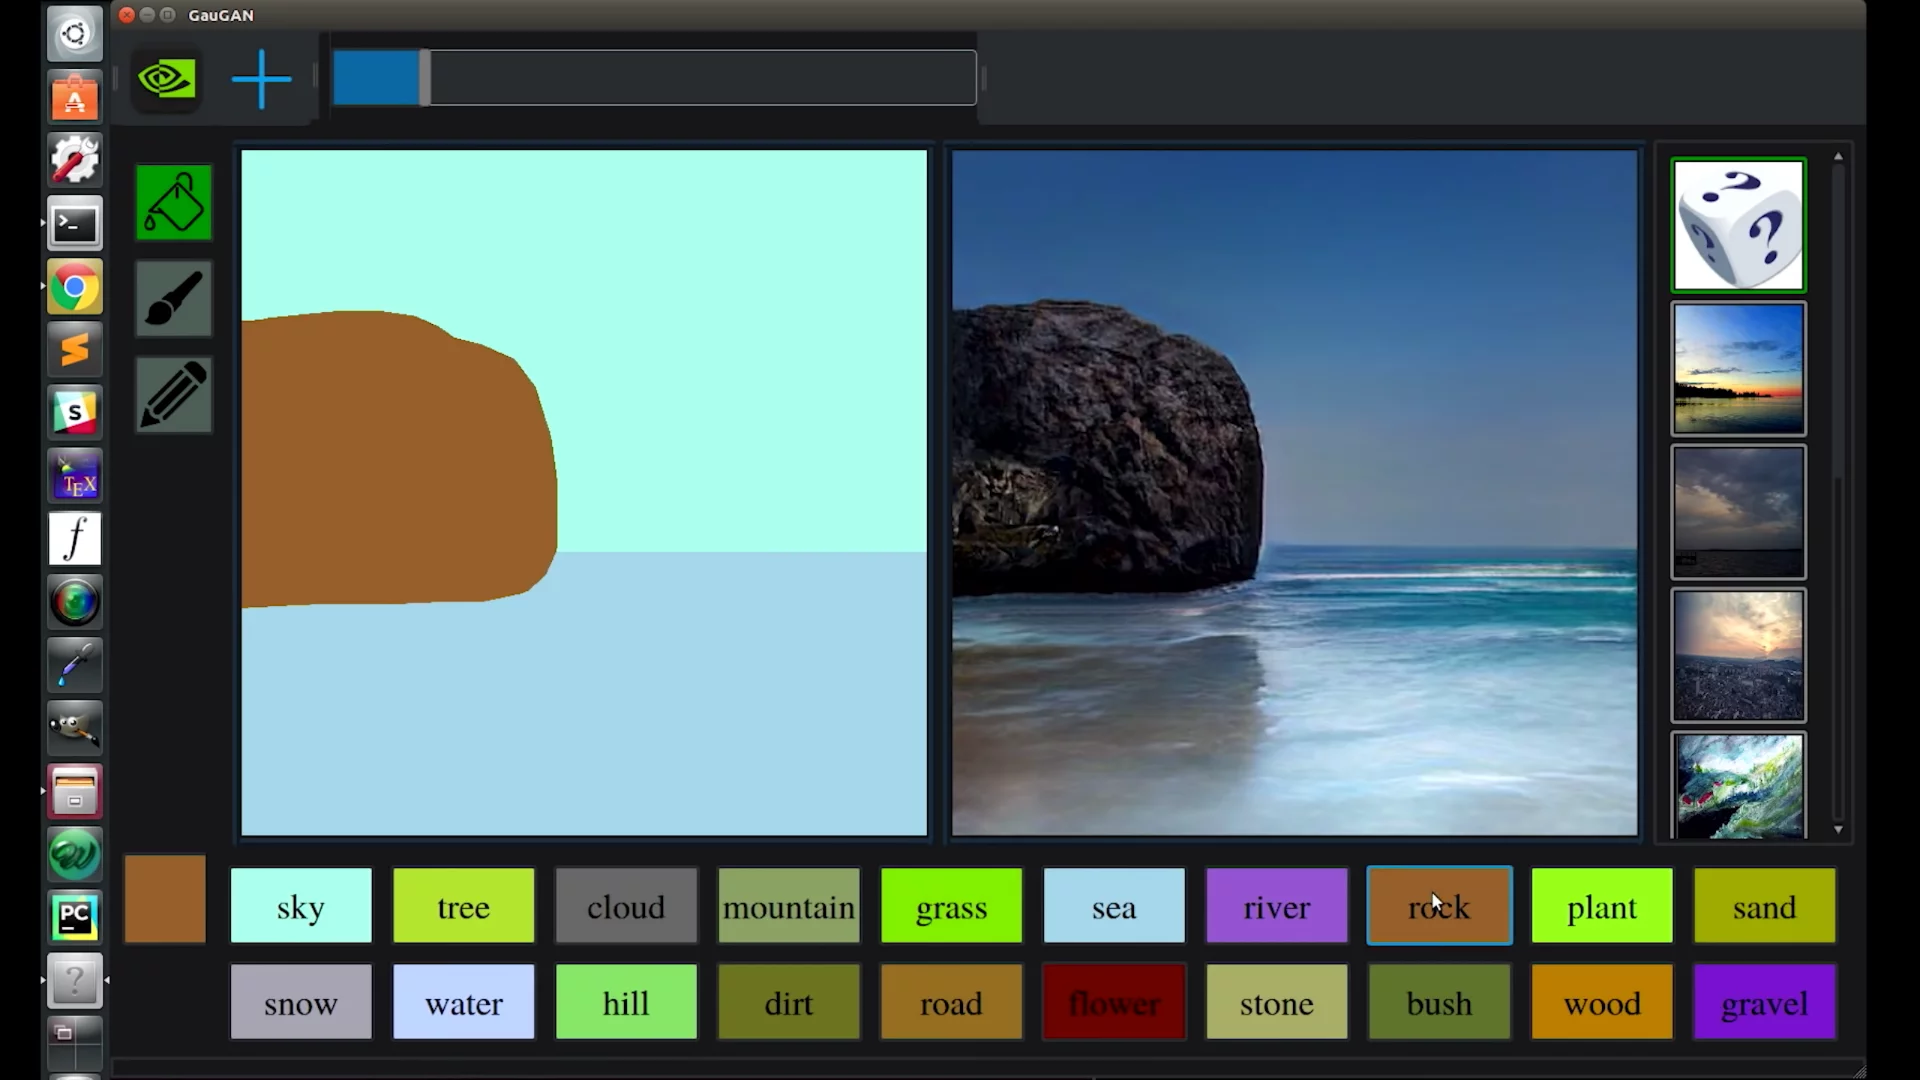
Task: Click the random dice style thumbnail
Action: [x=1738, y=225]
